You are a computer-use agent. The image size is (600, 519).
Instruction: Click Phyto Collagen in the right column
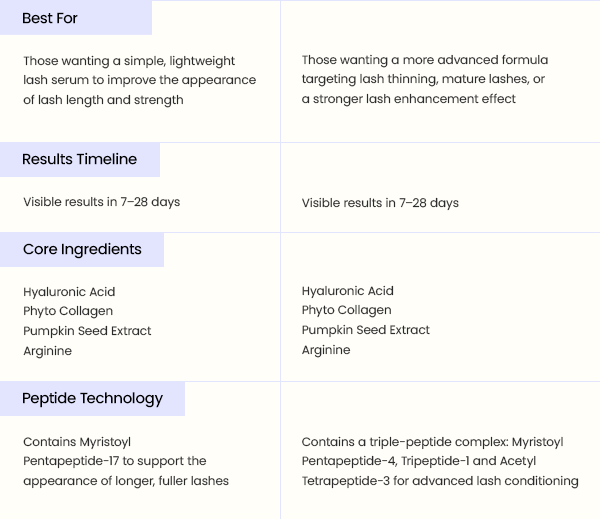click(346, 310)
